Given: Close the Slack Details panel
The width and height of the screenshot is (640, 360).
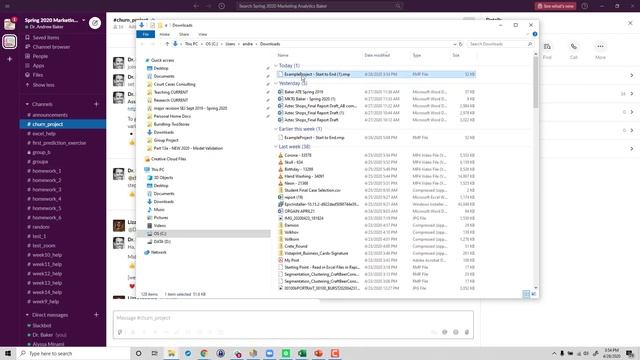Looking at the screenshot, I should pos(630,23).
